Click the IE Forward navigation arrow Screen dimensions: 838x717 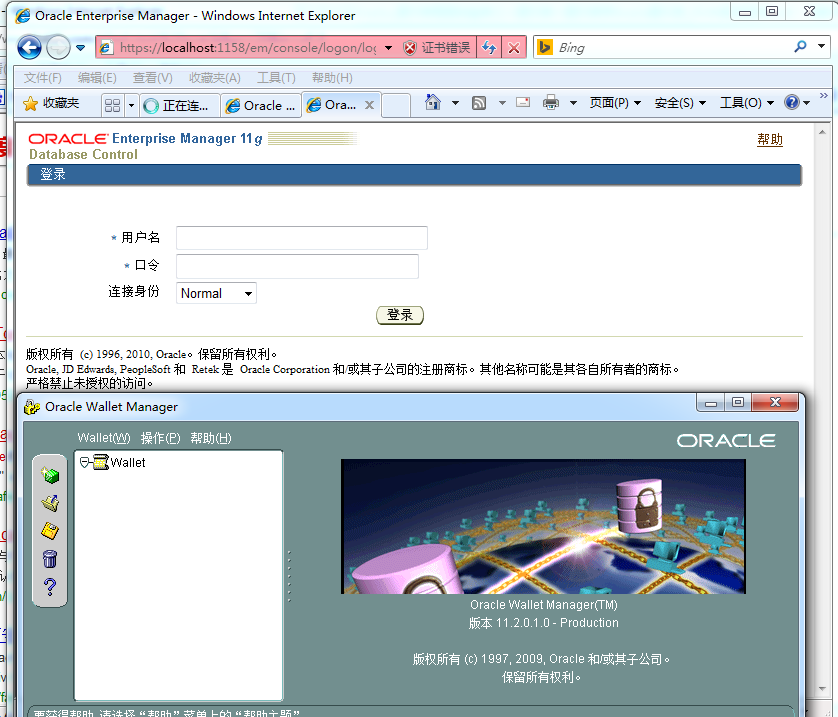tap(58, 48)
